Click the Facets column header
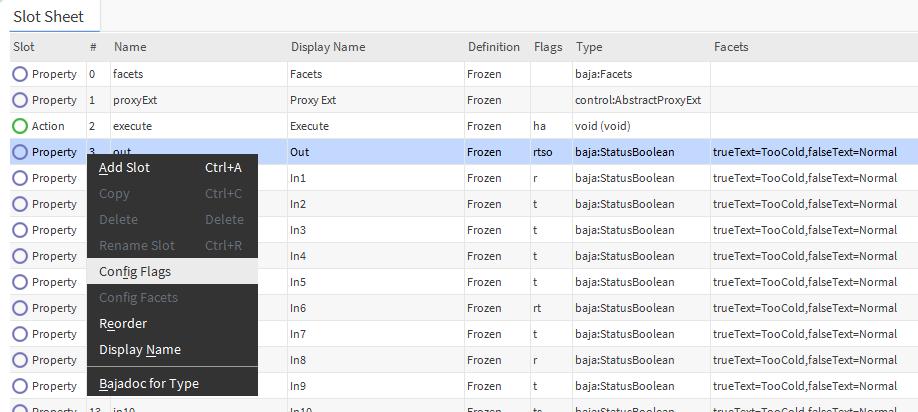The height and width of the screenshot is (412, 918). click(x=731, y=47)
